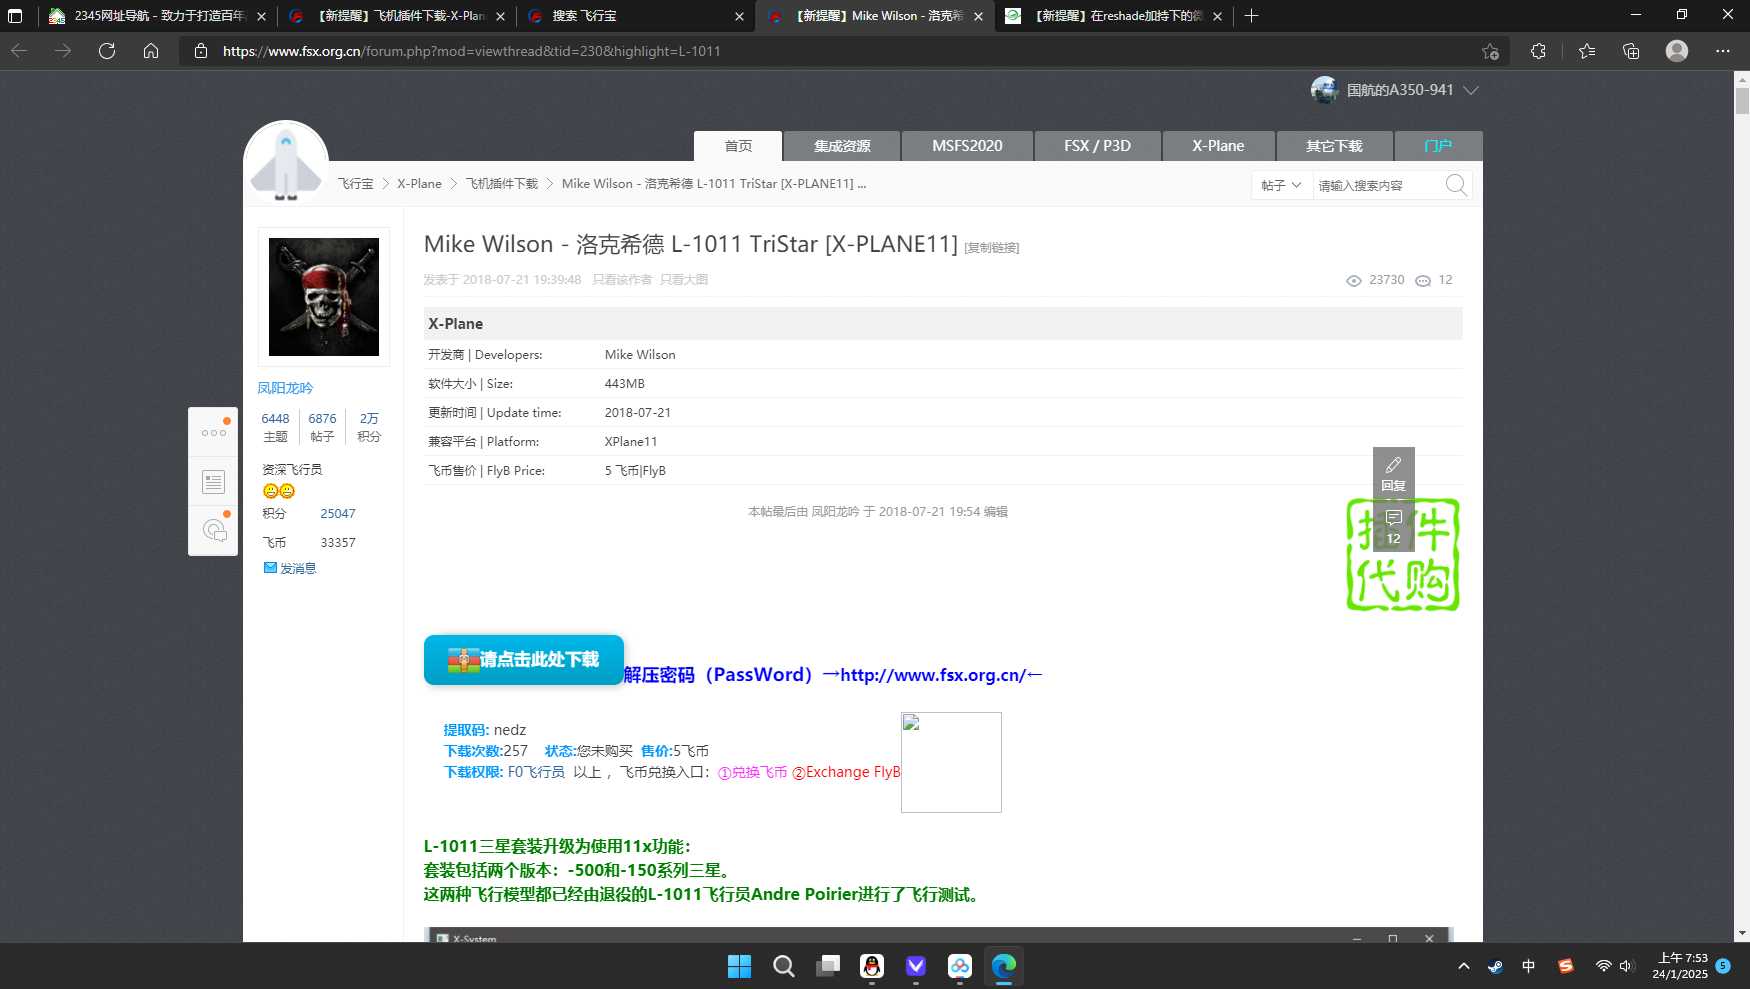Show hidden system tray icons
This screenshot has width=1750, height=989.
[1464, 966]
